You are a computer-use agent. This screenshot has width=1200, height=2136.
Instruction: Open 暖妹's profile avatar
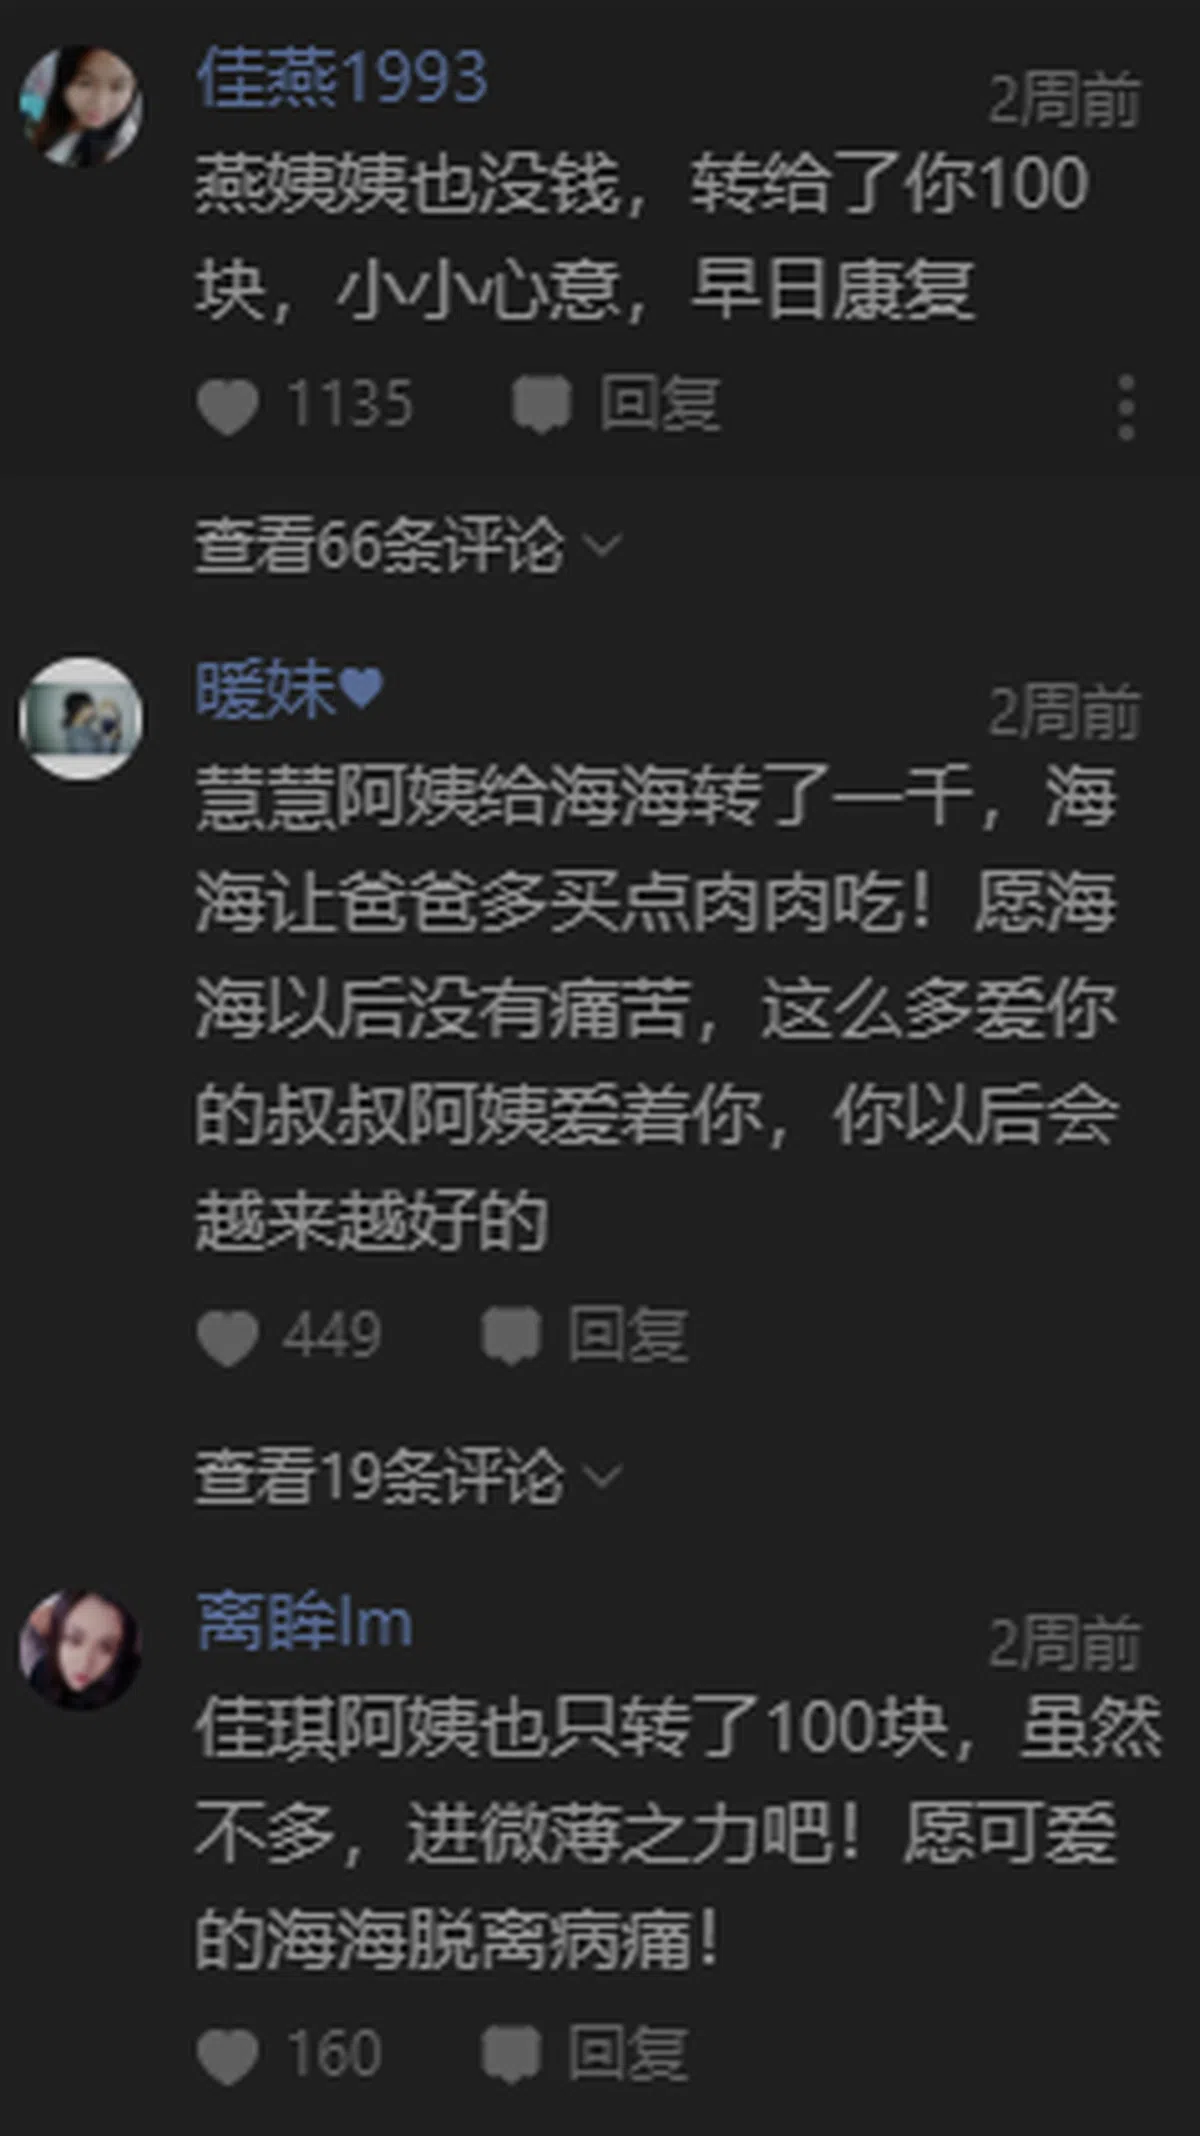coord(81,718)
